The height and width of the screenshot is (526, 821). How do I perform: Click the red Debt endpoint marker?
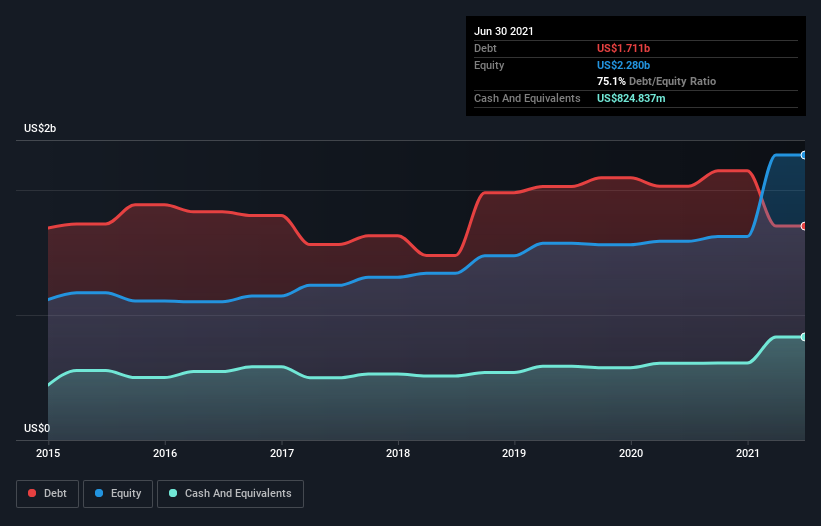click(803, 226)
